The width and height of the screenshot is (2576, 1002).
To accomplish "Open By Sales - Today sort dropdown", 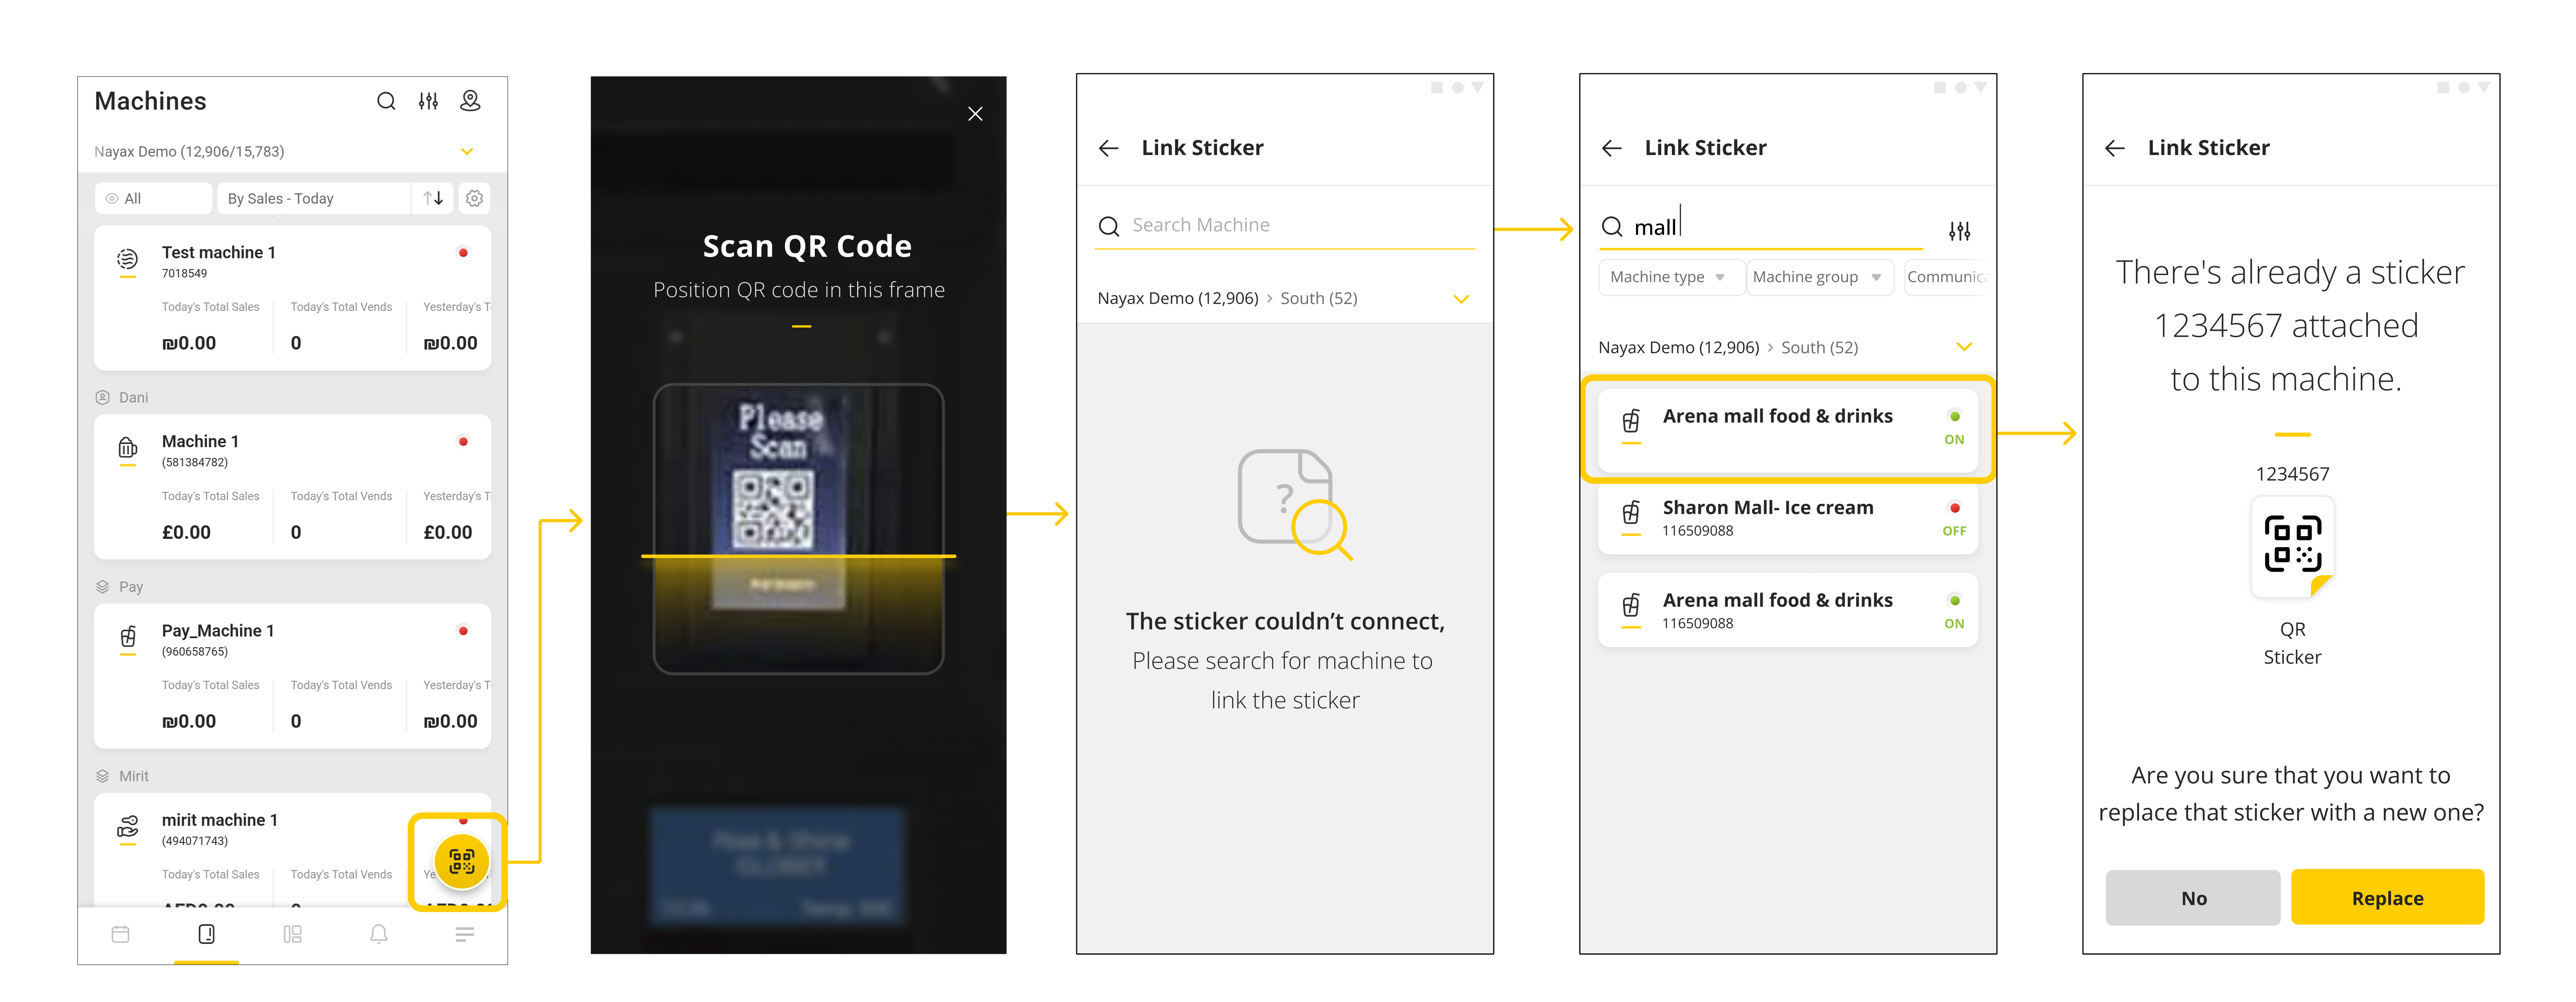I will click(x=314, y=198).
